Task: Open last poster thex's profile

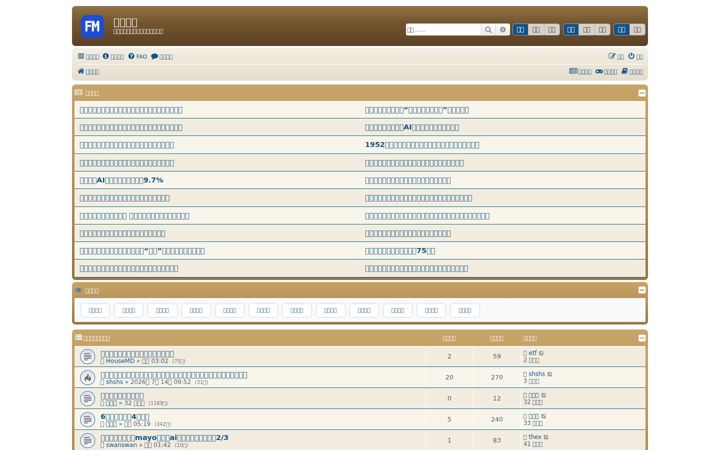Action: [534, 437]
